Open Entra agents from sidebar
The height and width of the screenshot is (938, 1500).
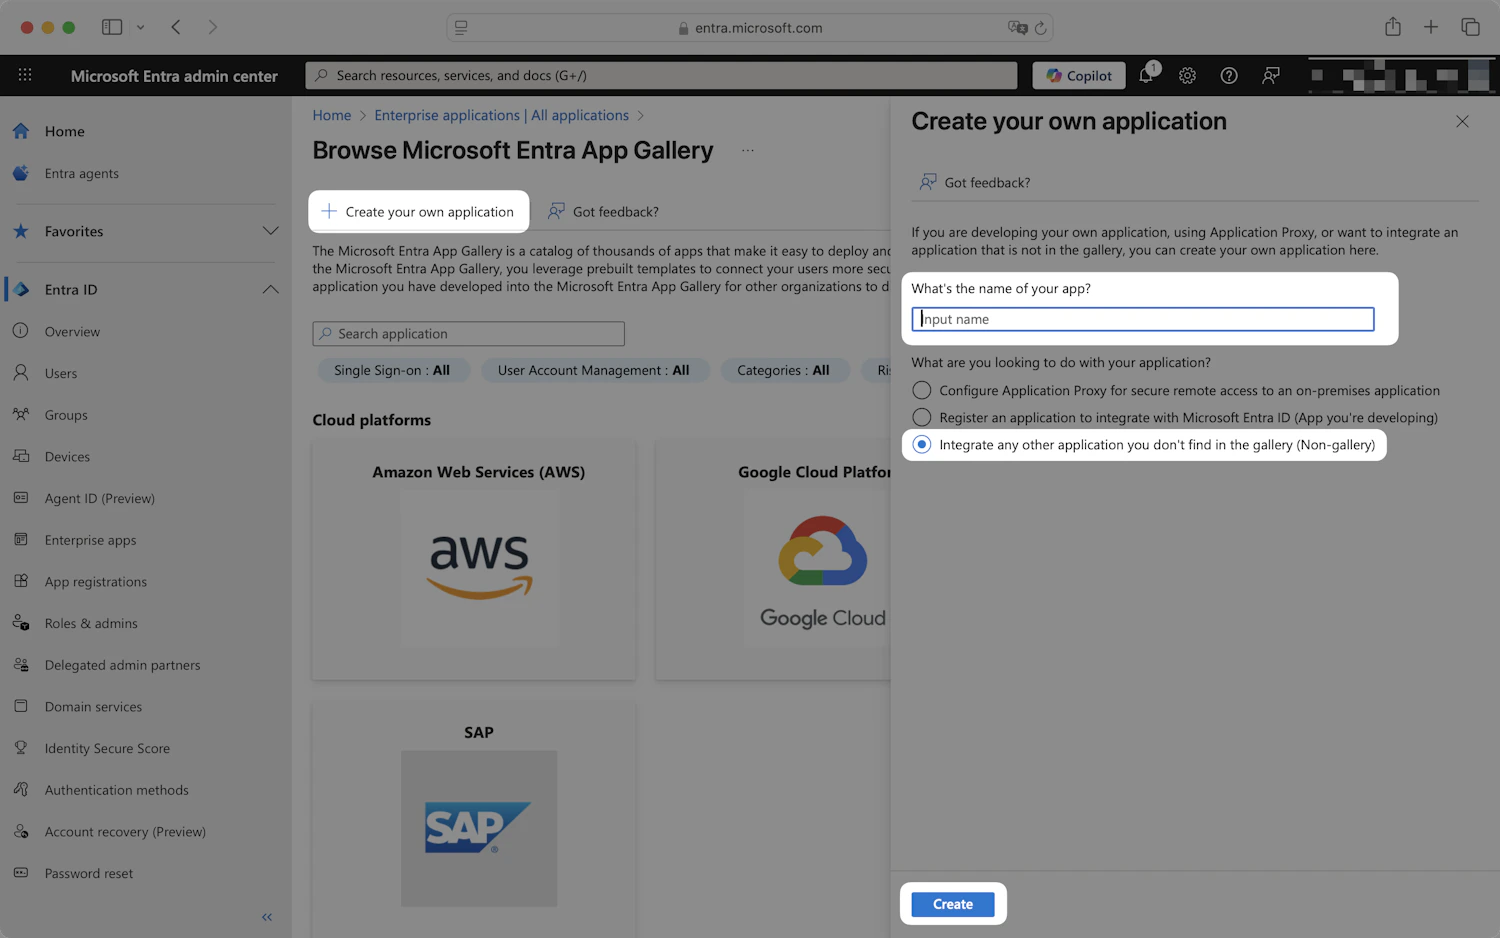click(x=81, y=173)
